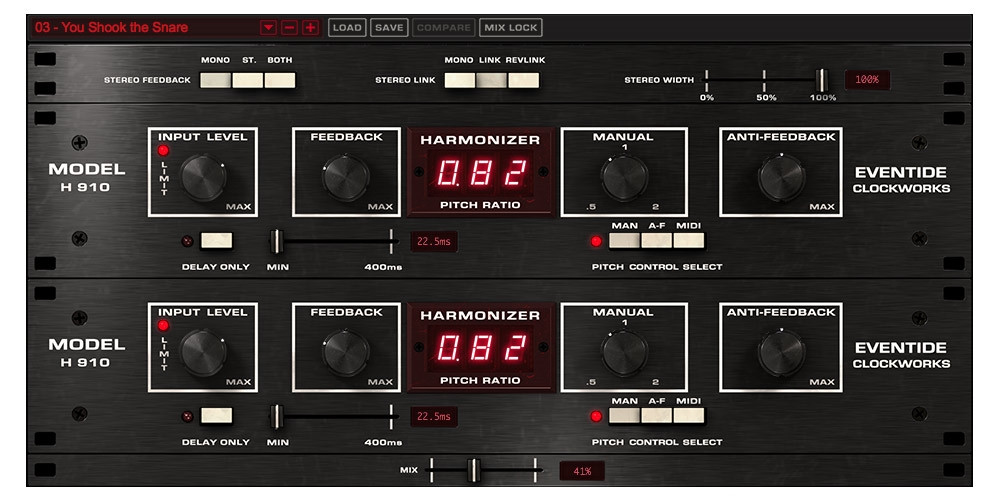Click the upper unit Delay Only LED indicator

click(x=188, y=241)
